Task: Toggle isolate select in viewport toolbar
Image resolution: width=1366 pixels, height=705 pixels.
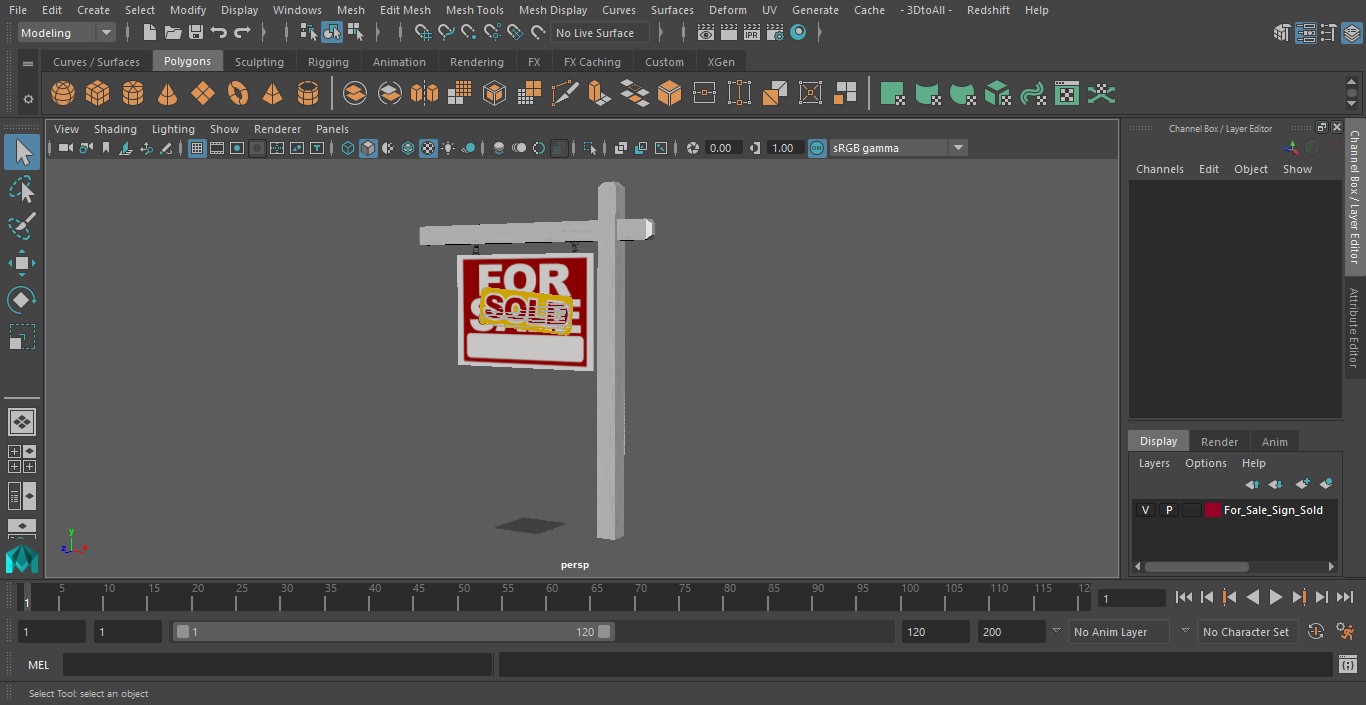Action: [x=590, y=148]
